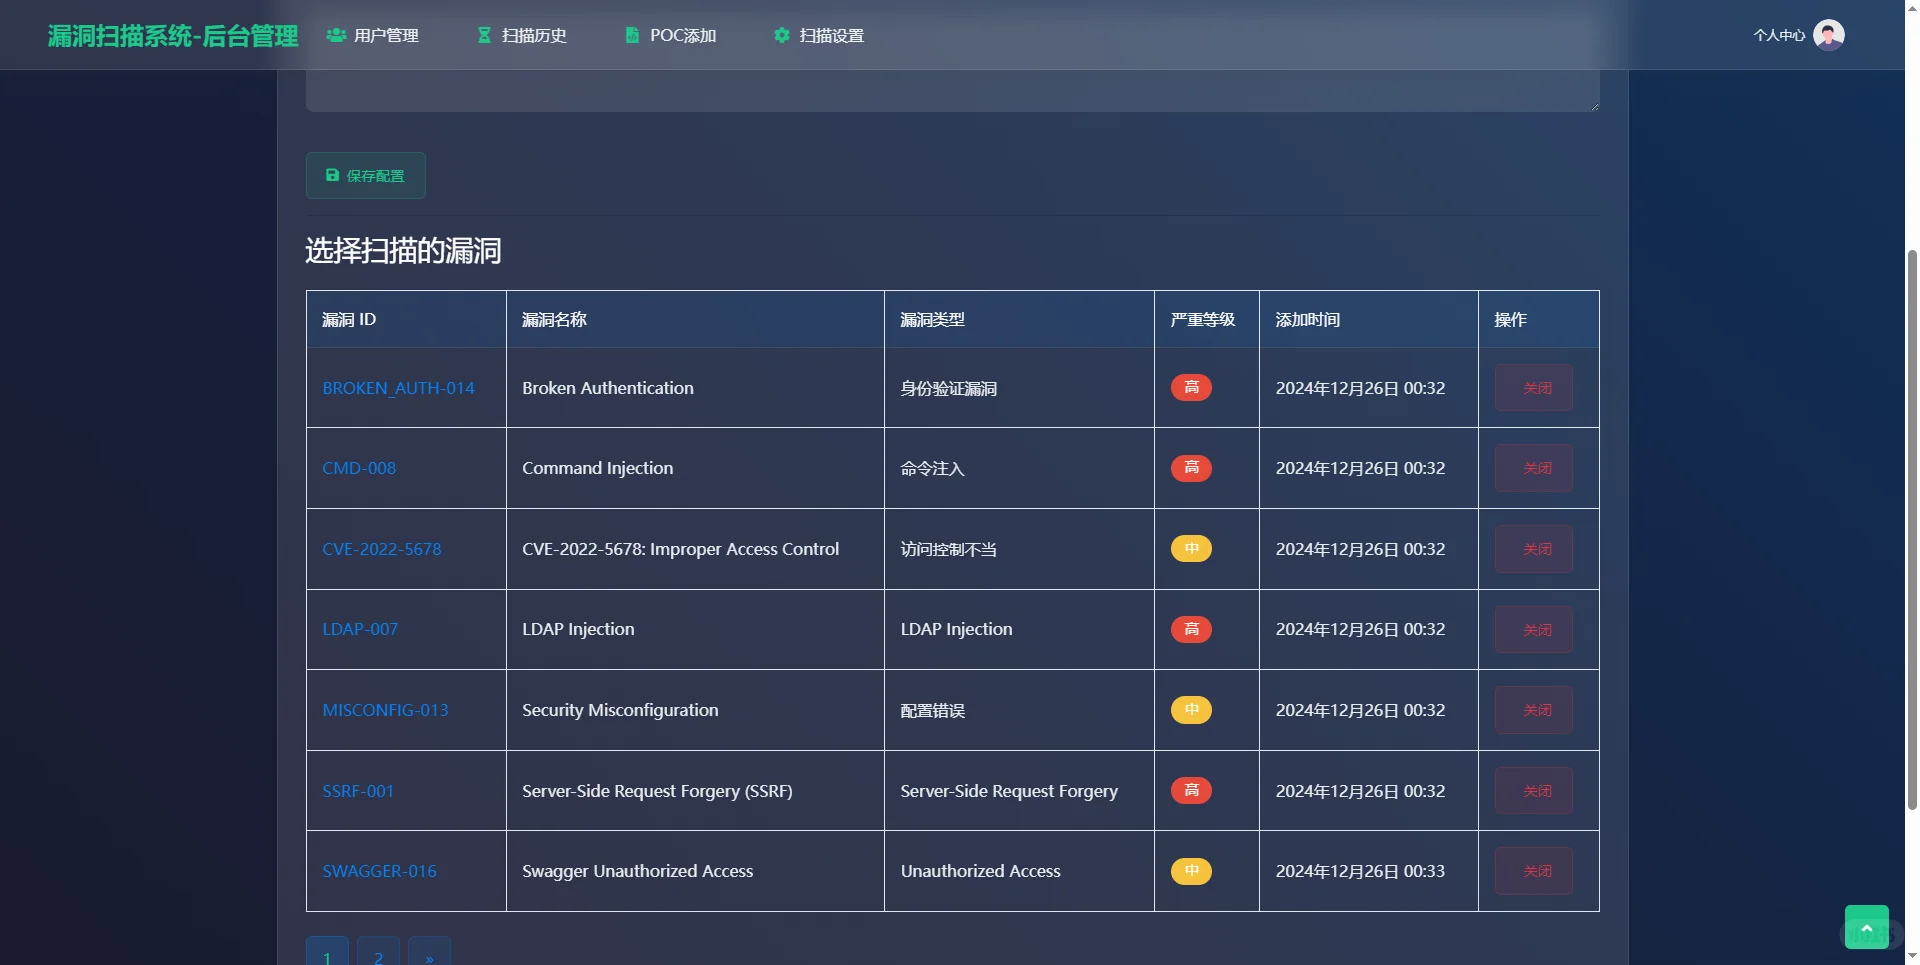Open the CMD-008 vulnerability link

pyautogui.click(x=359, y=468)
